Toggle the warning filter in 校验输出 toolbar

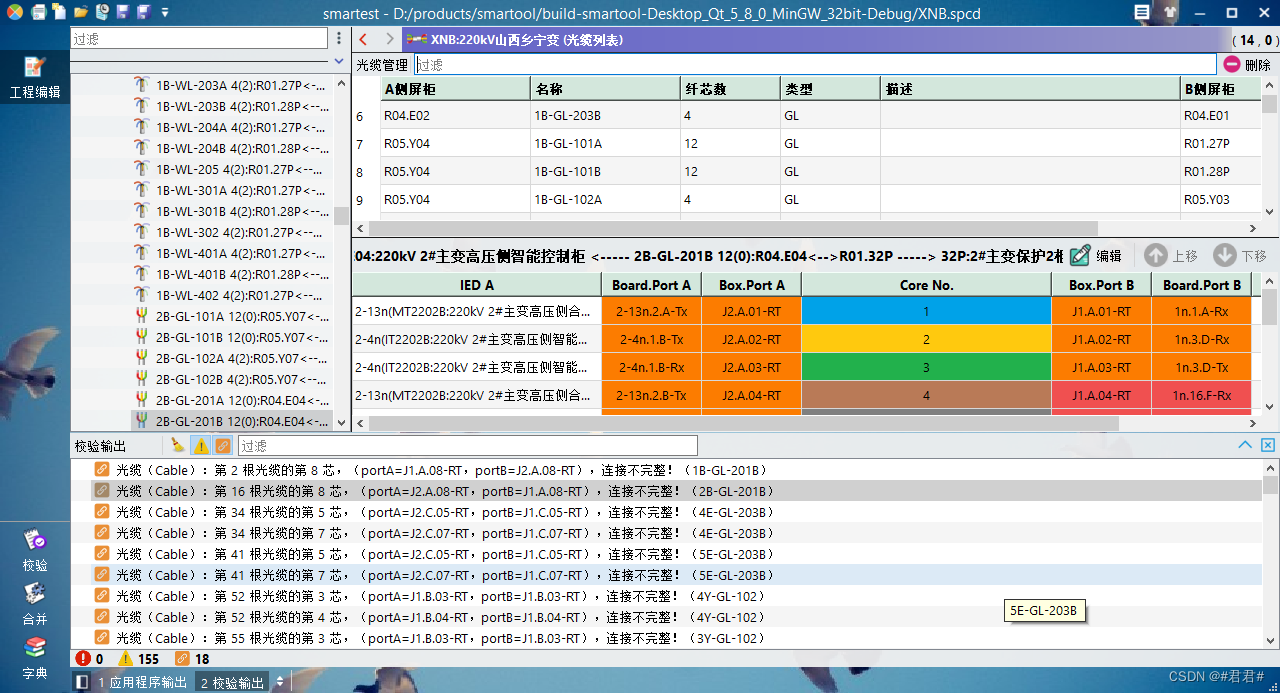click(203, 445)
